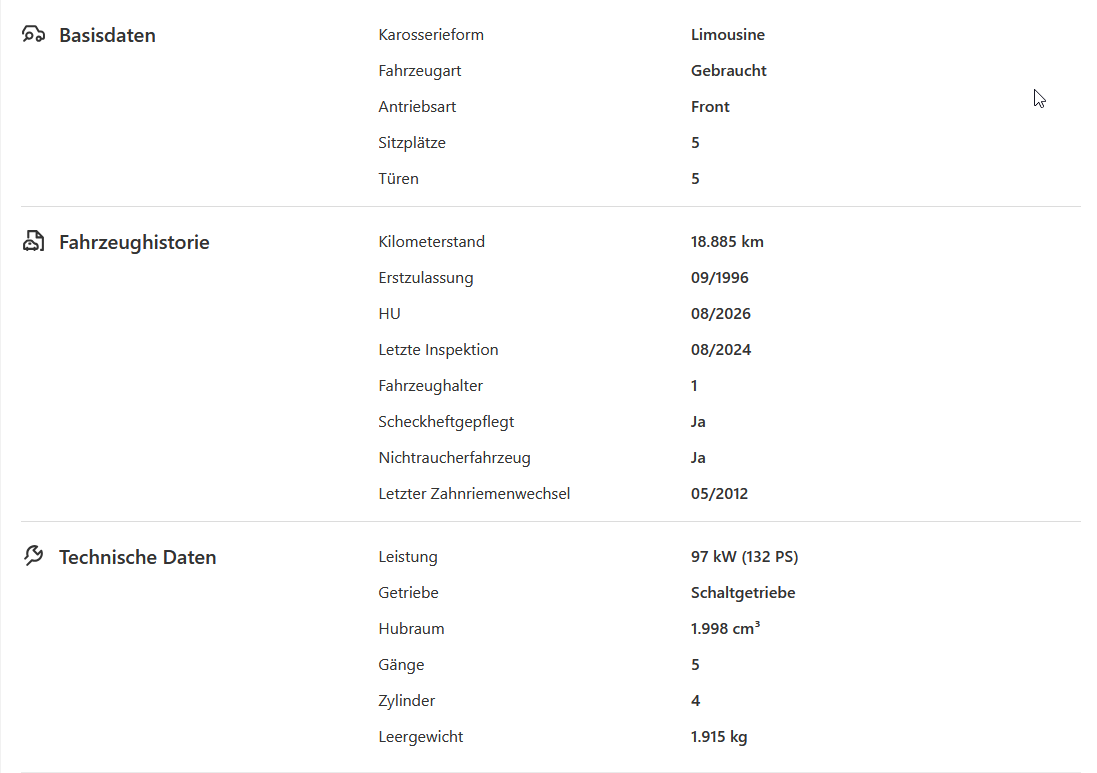The image size is (1097, 773).
Task: Click the HU date 08/2026
Action: [x=721, y=313]
